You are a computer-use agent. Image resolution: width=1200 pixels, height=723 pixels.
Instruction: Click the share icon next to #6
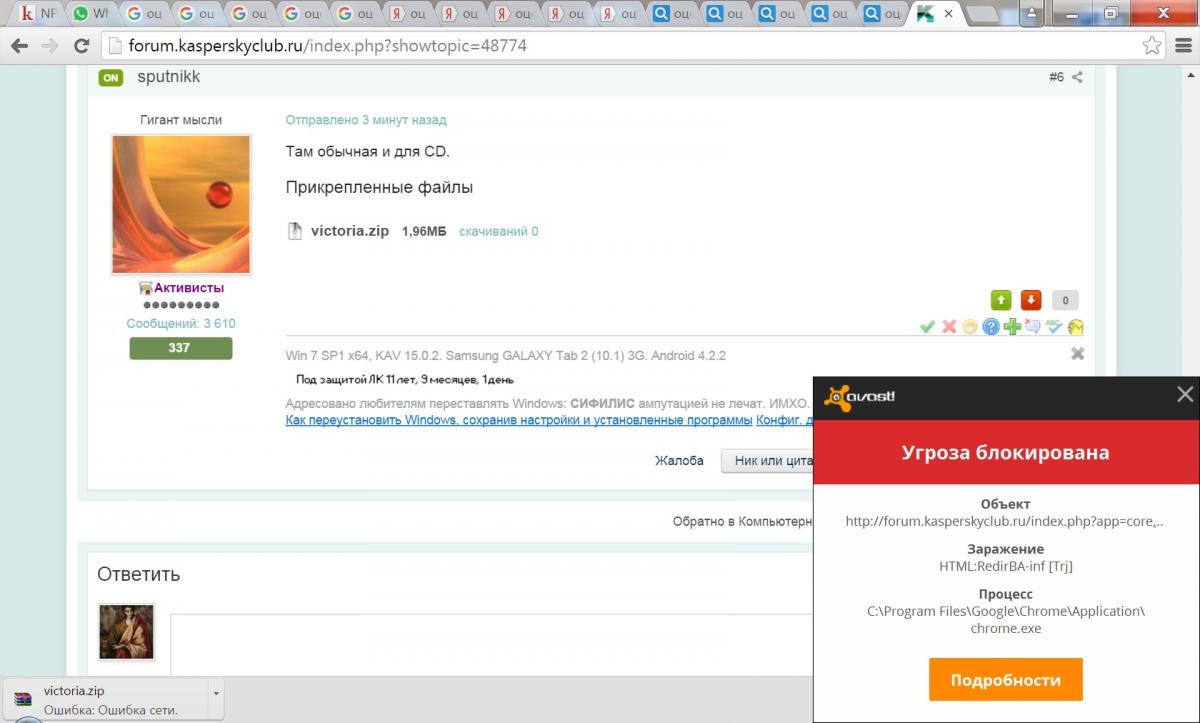click(1077, 77)
